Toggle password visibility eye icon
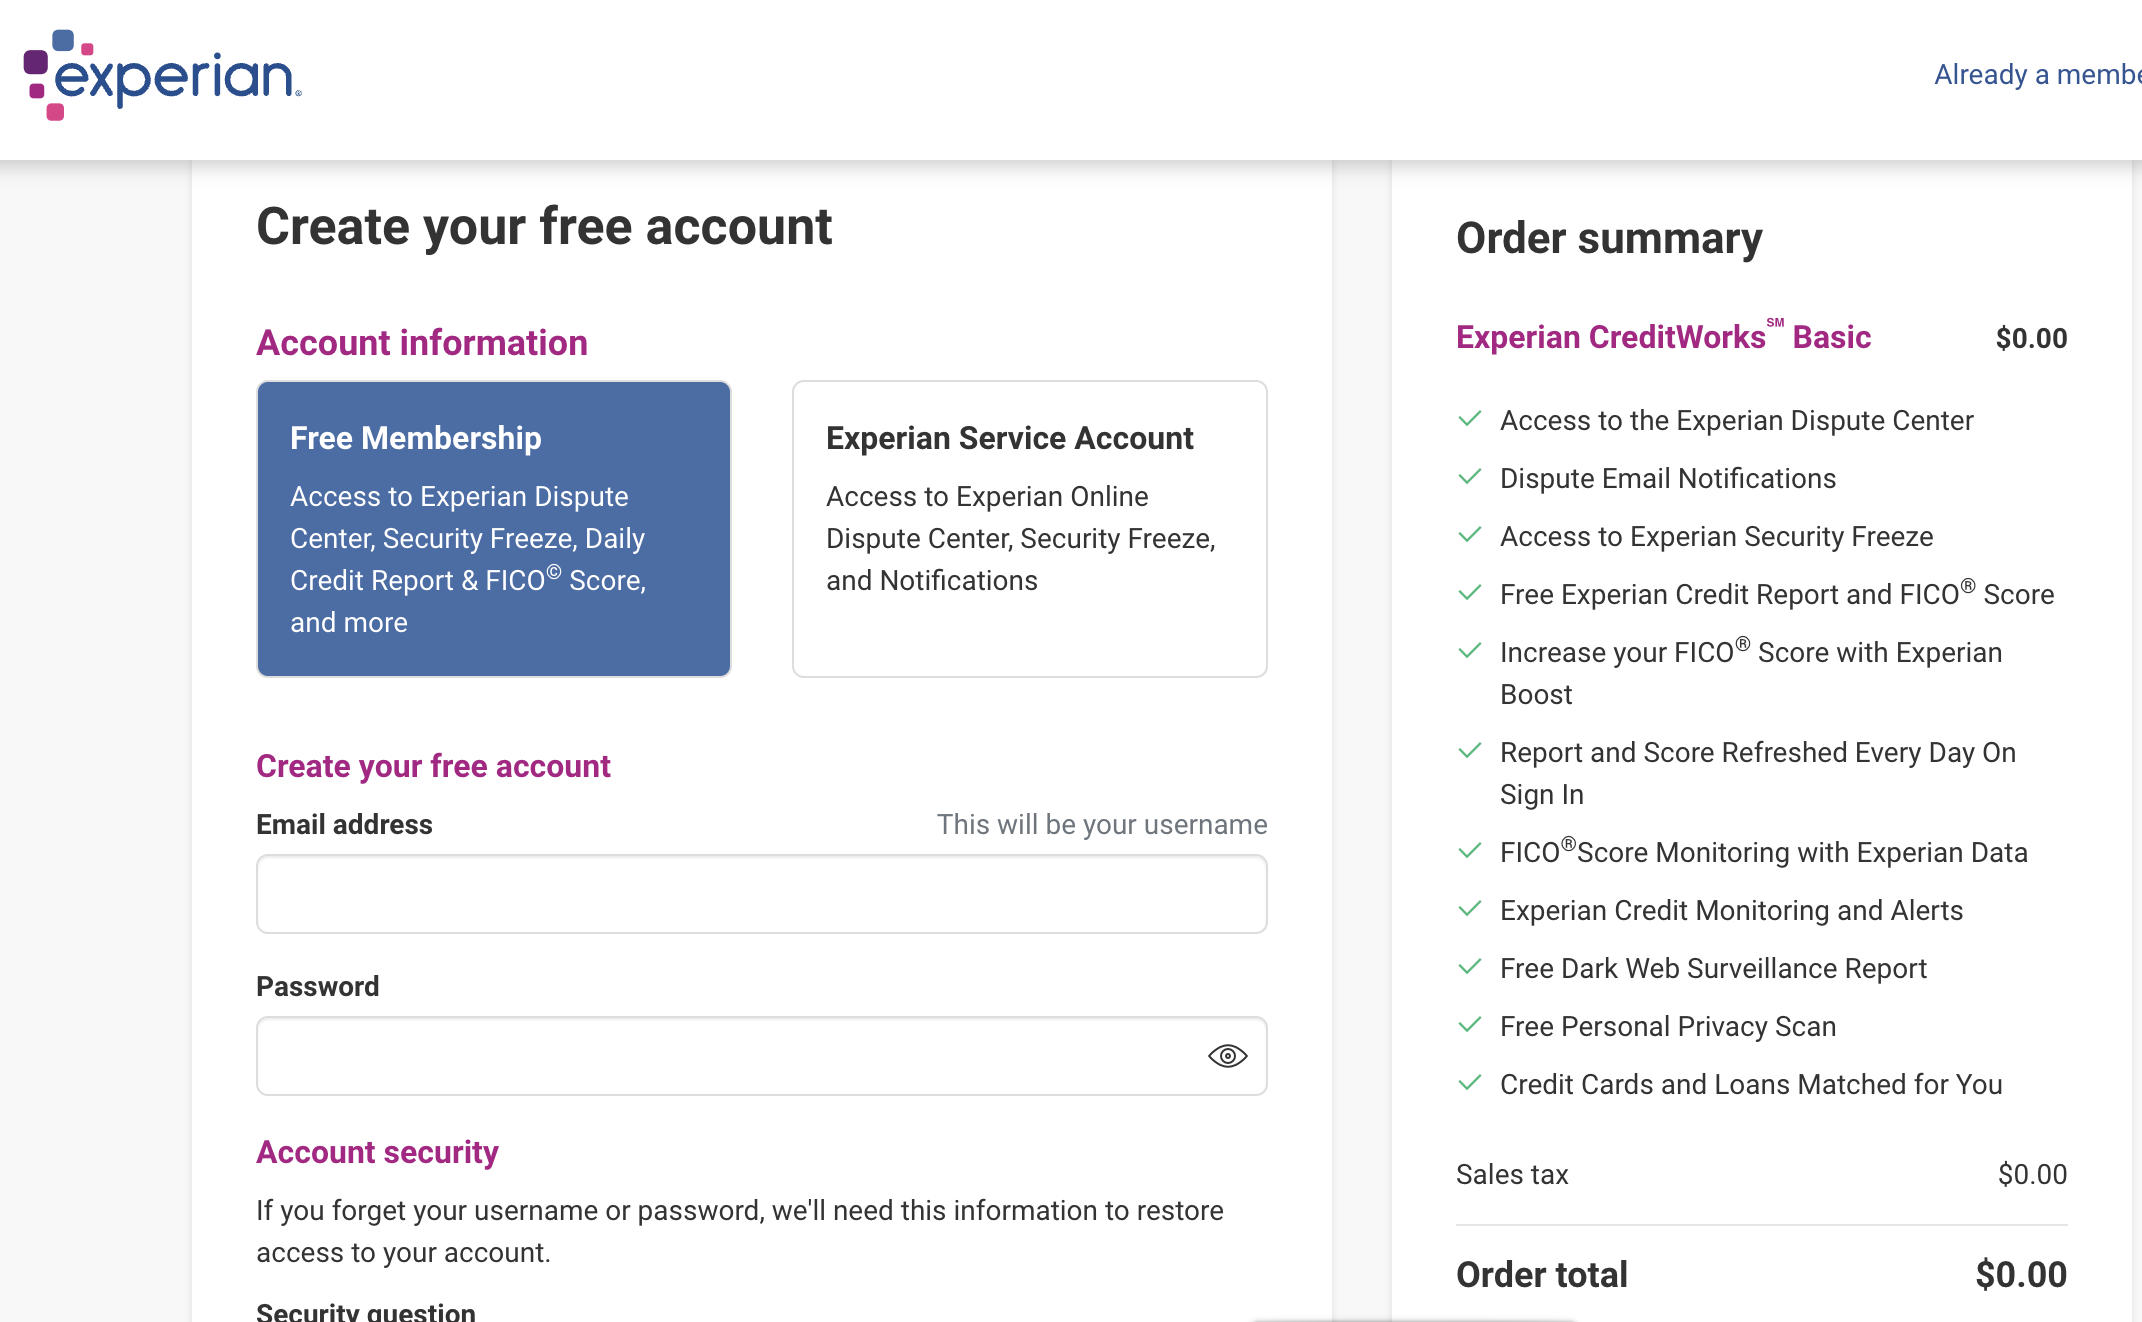Screen dimensions: 2142x1322 (1227, 1056)
